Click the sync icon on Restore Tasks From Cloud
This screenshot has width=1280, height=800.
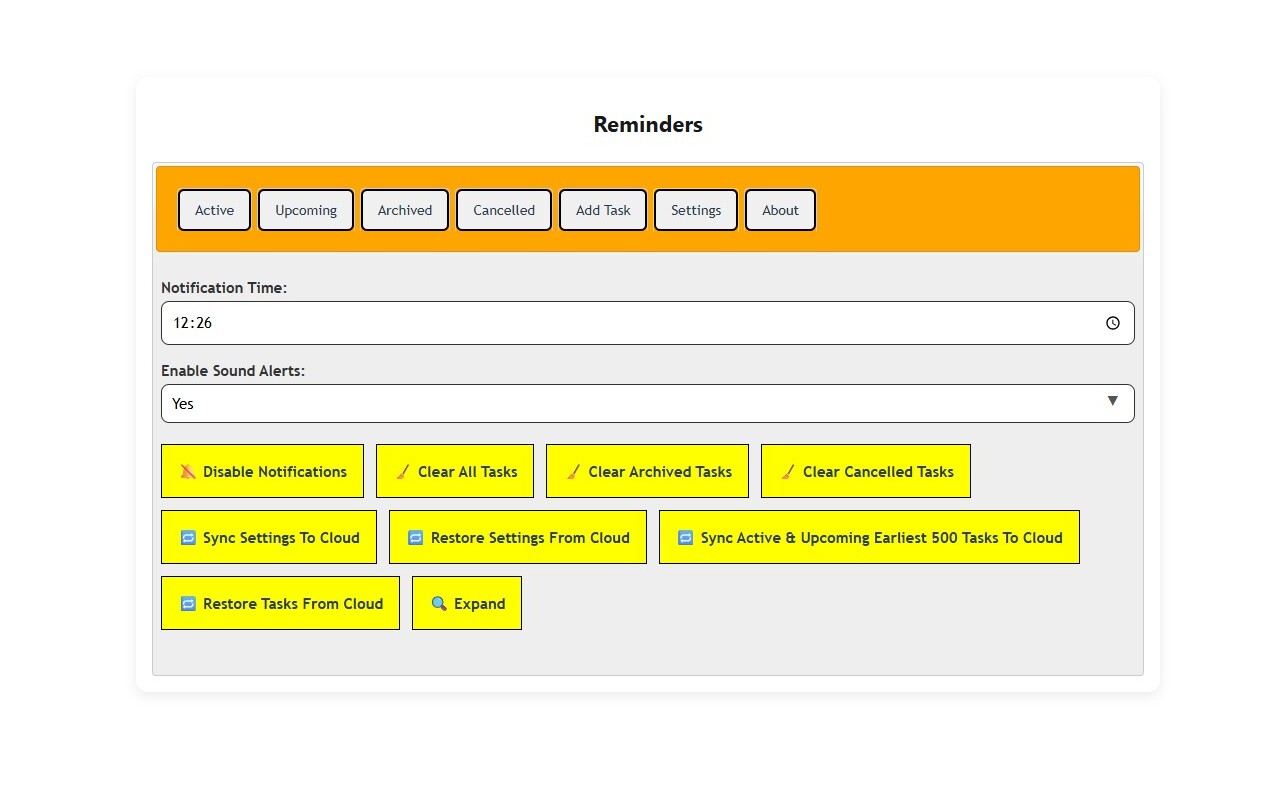(x=188, y=604)
